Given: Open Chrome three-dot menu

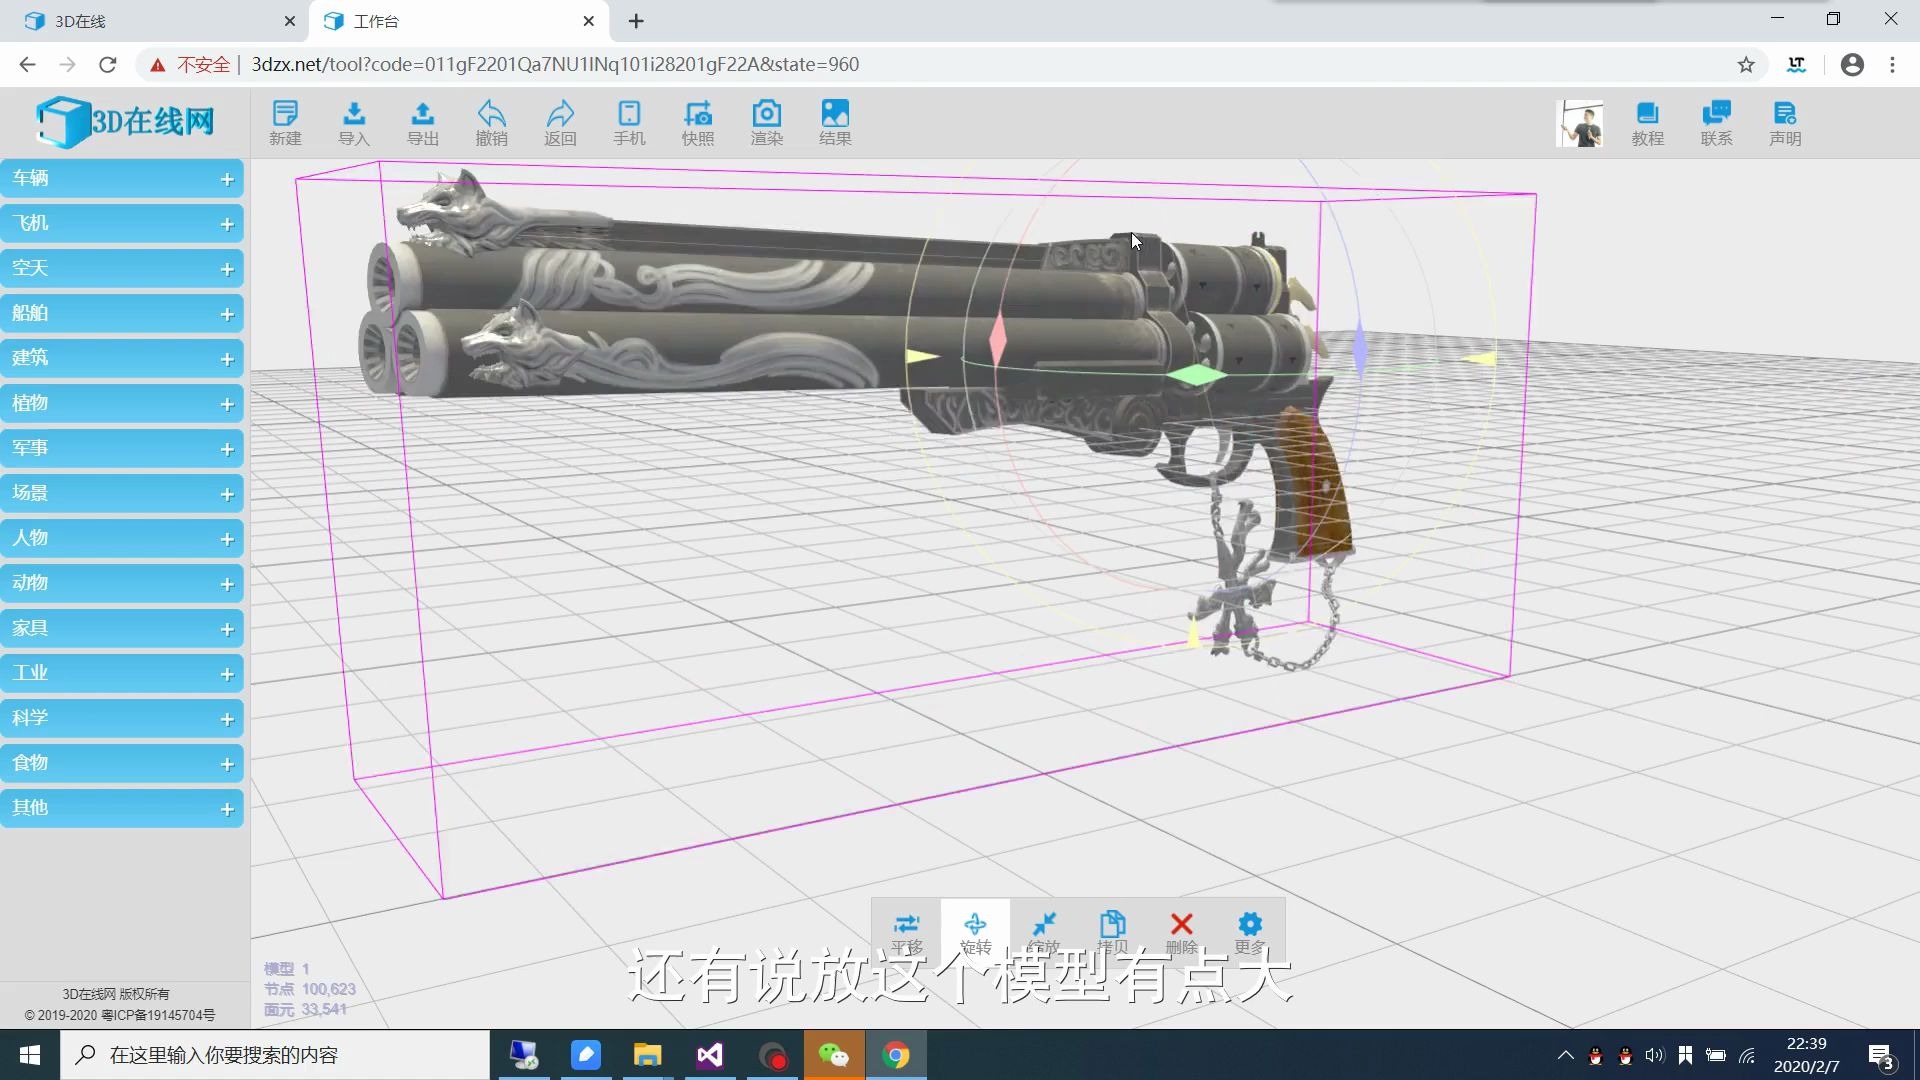Looking at the screenshot, I should [1892, 65].
